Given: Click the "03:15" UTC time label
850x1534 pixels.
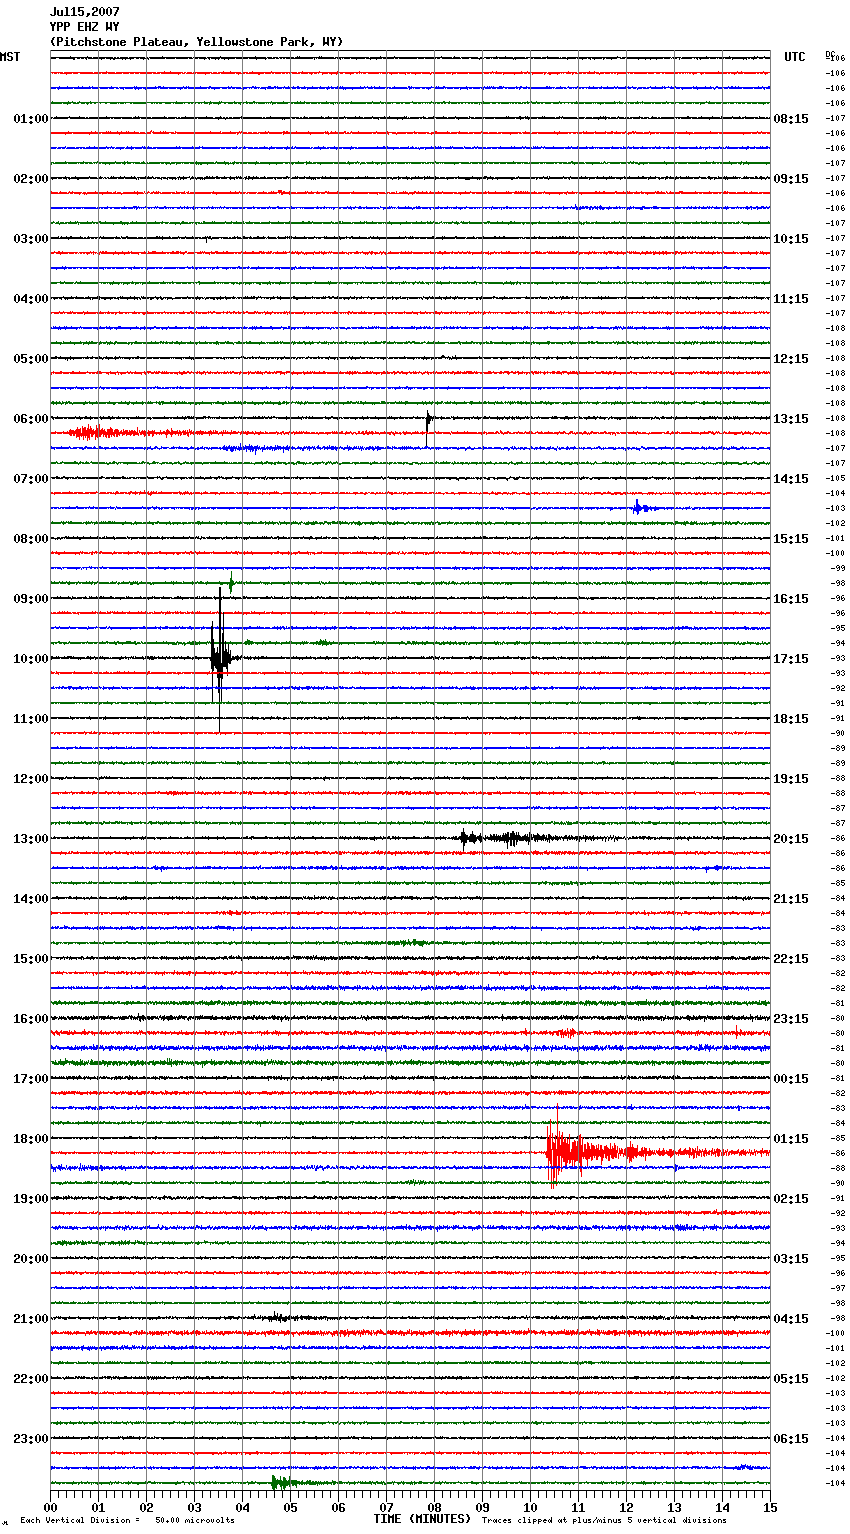Looking at the screenshot, I should tap(791, 1259).
